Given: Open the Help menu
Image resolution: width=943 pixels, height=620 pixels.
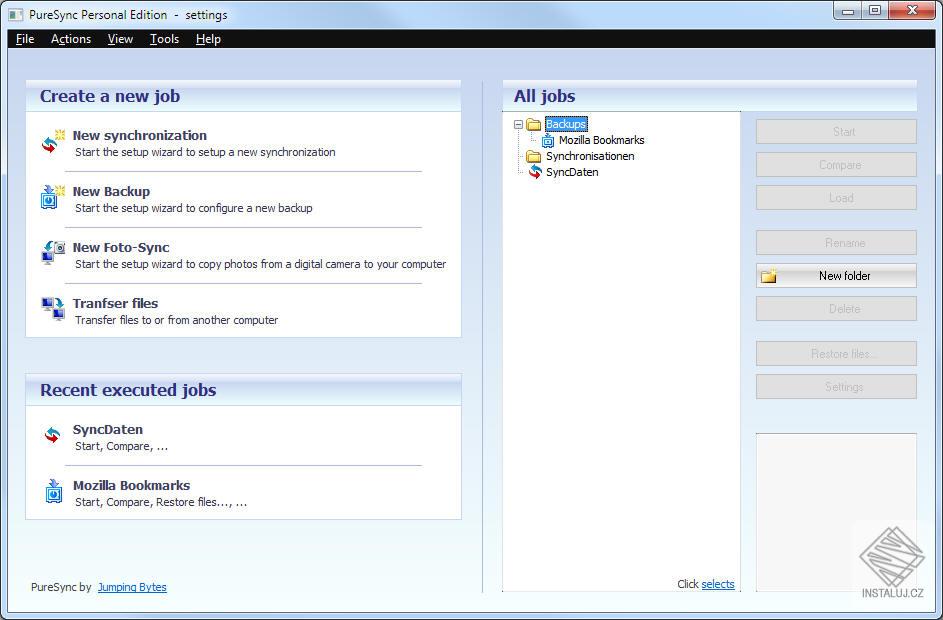Looking at the screenshot, I should click(208, 39).
